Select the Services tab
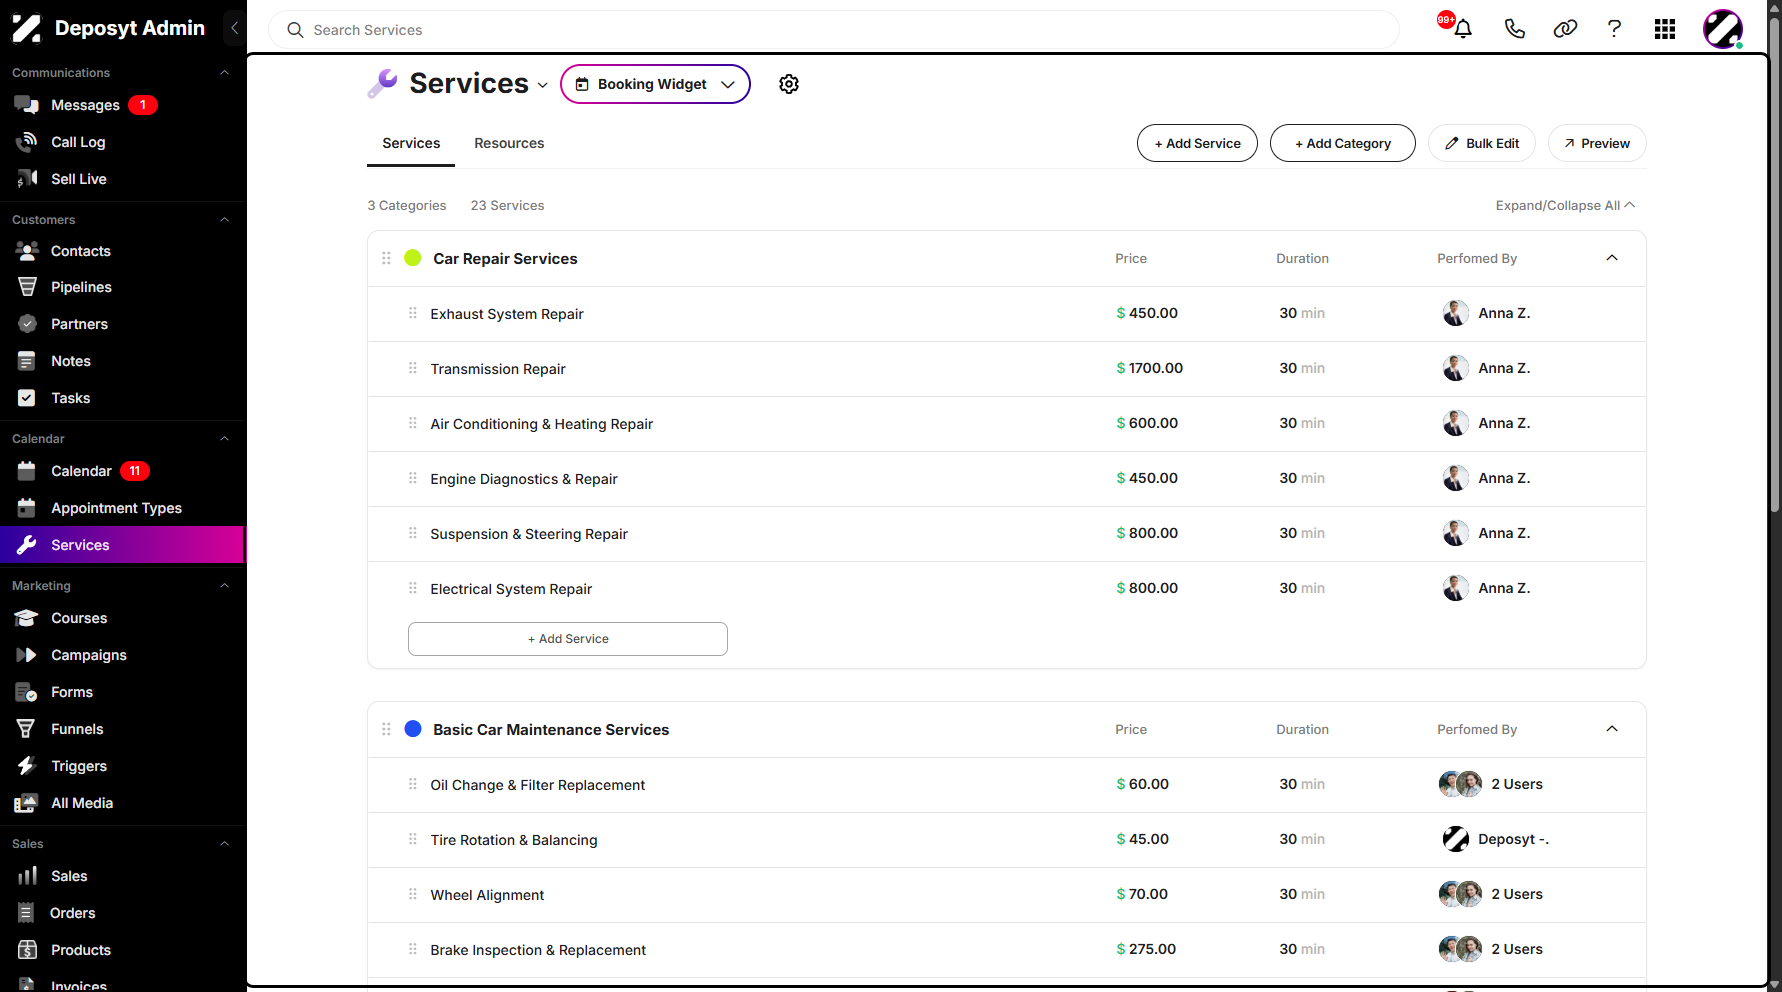This screenshot has width=1782, height=992. pyautogui.click(x=411, y=143)
